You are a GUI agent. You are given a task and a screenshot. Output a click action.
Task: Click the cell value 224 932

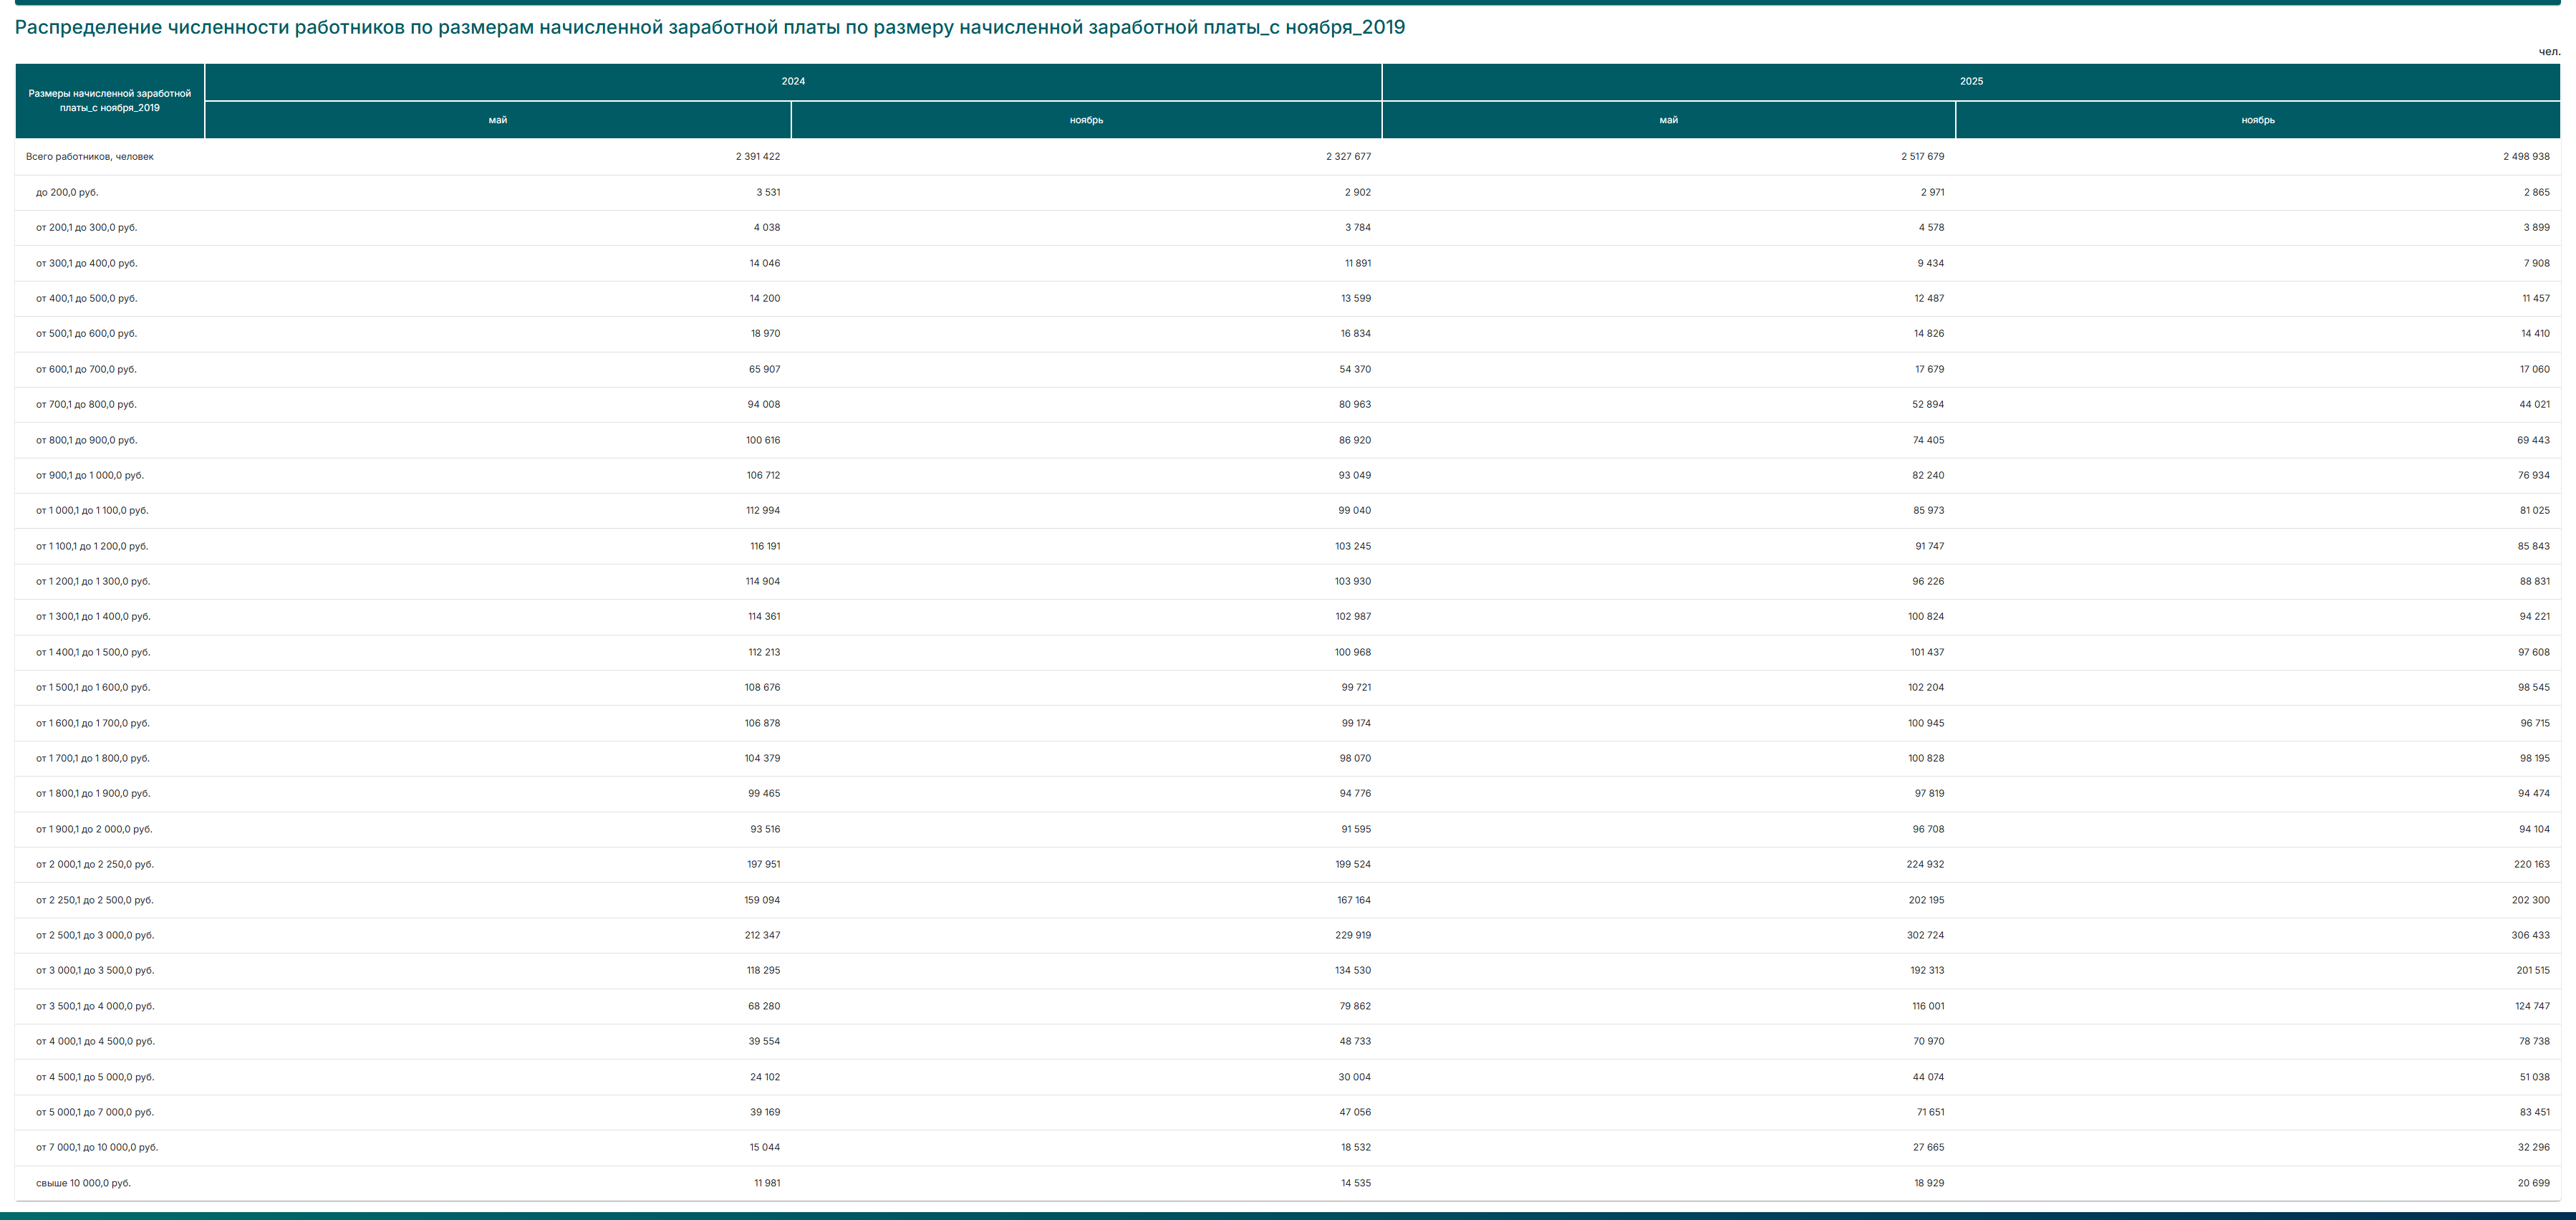pyautogui.click(x=1925, y=864)
